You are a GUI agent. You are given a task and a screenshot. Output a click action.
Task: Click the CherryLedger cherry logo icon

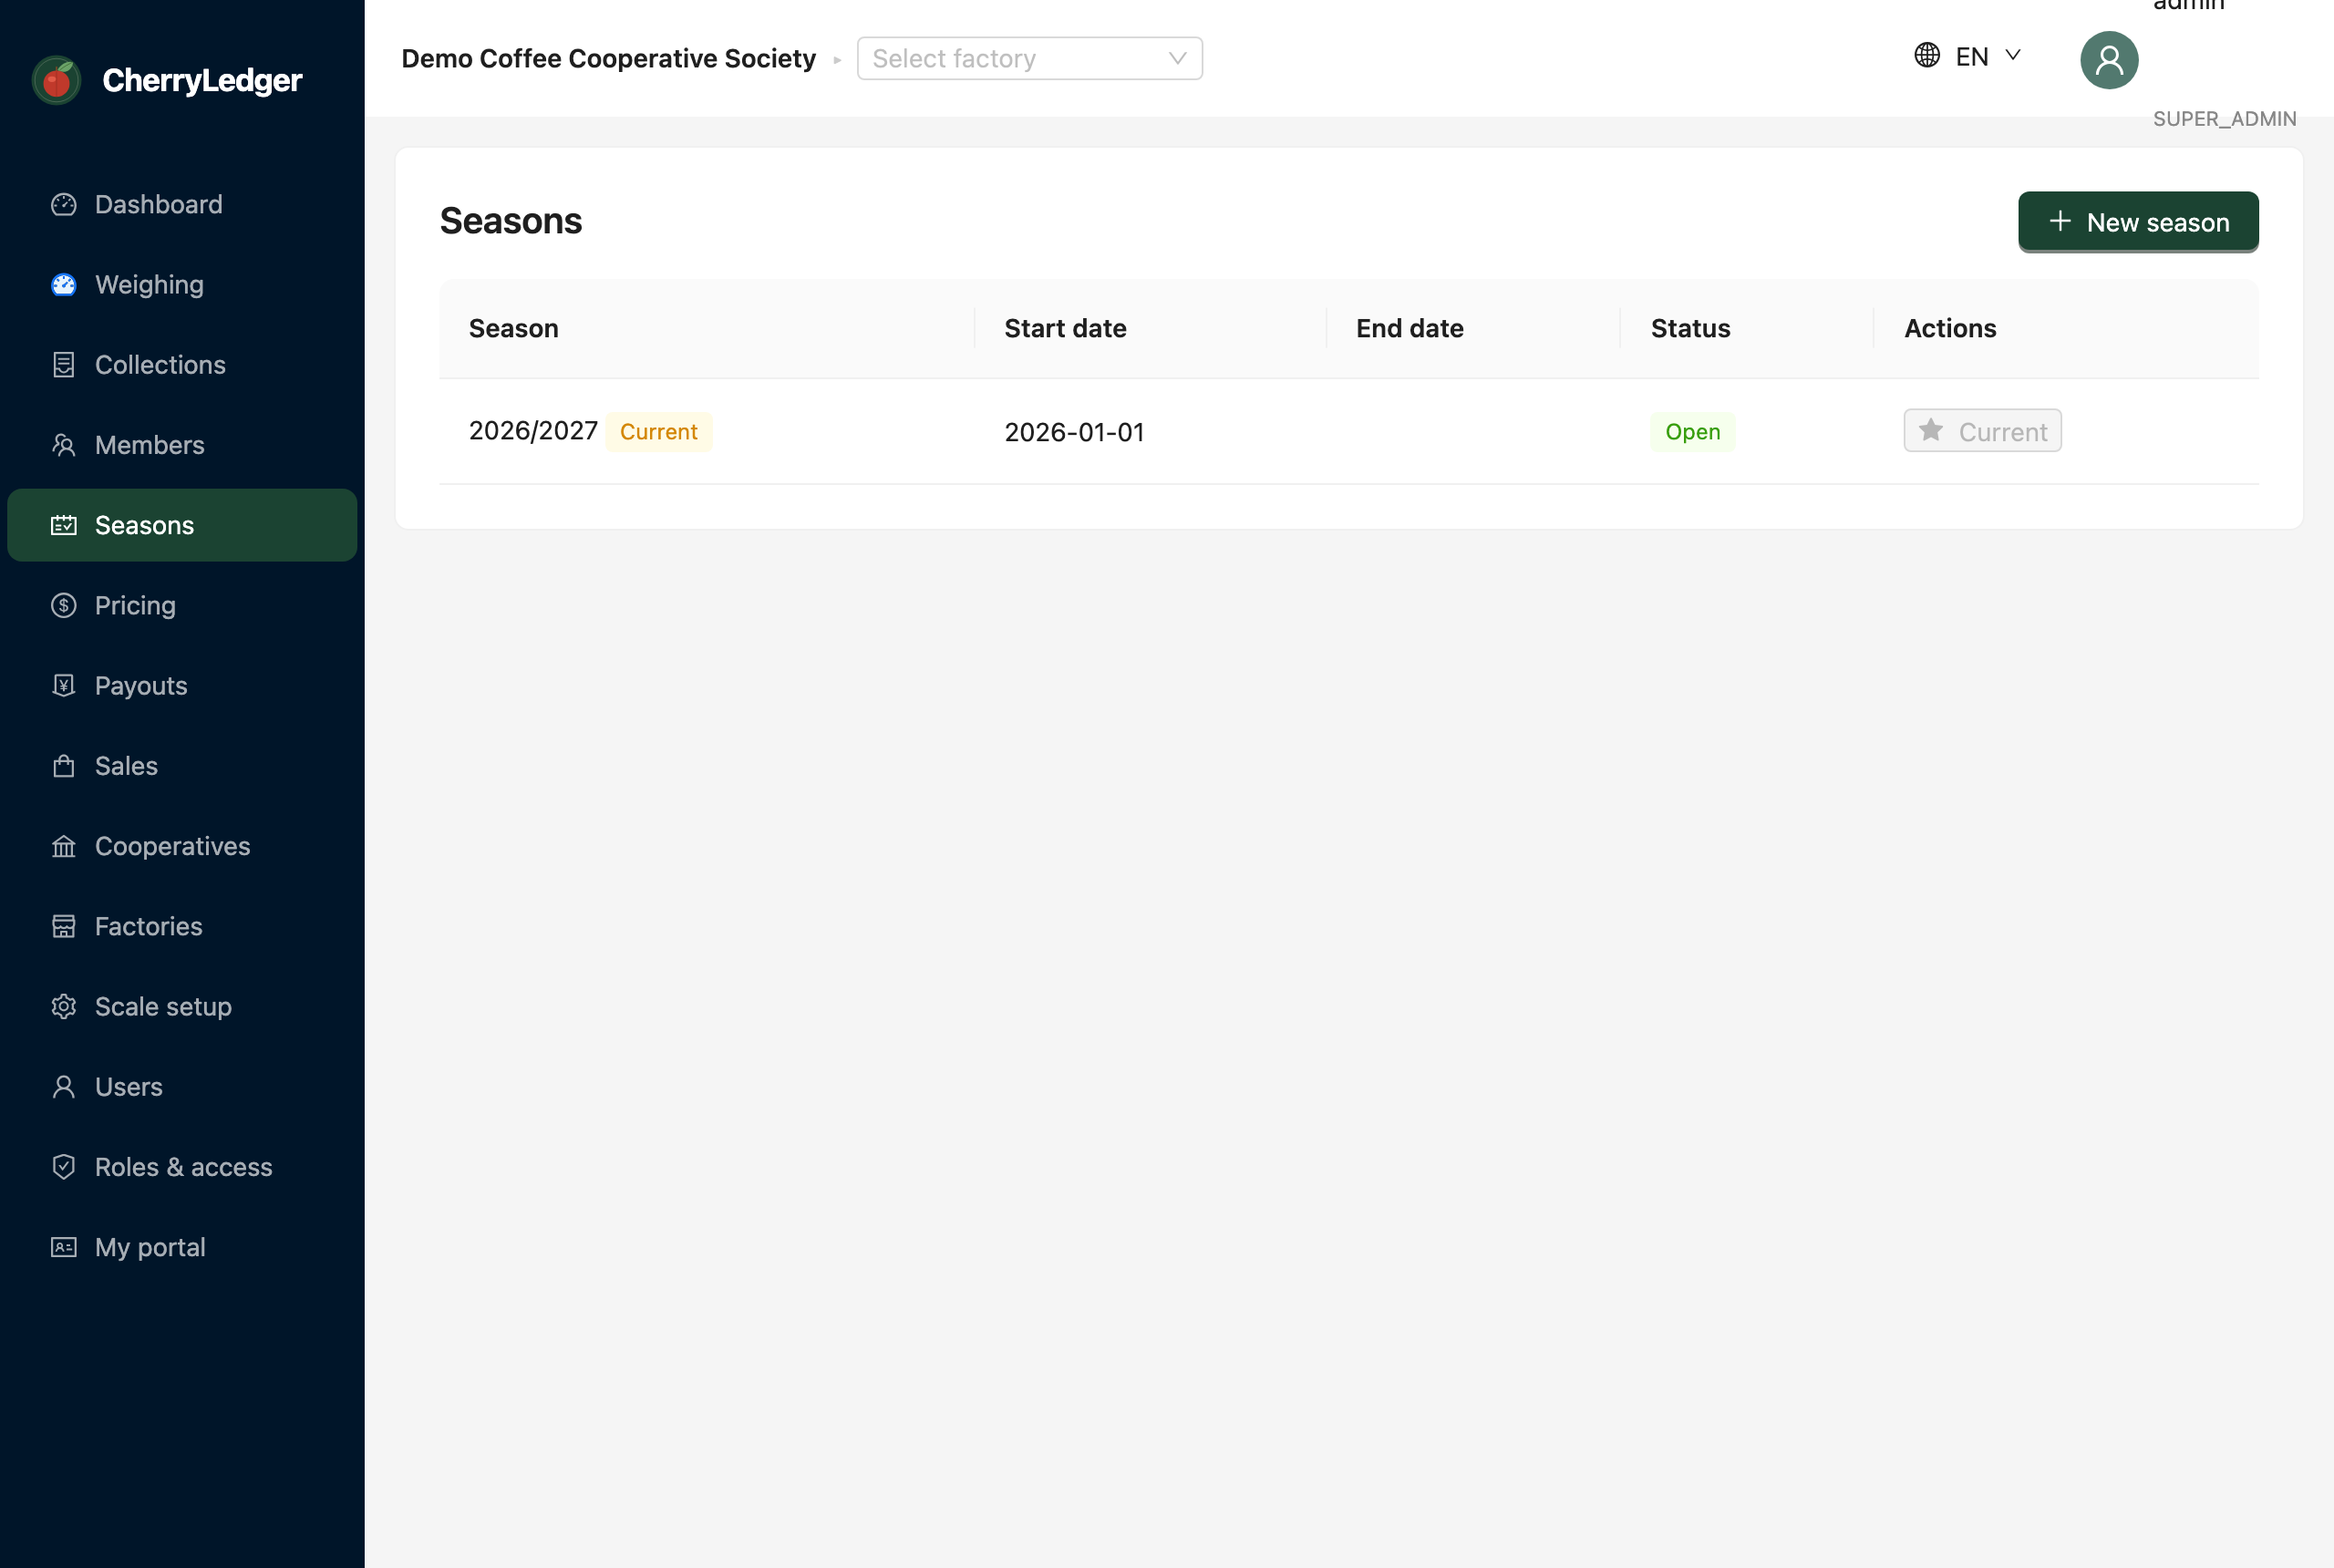tap(57, 80)
